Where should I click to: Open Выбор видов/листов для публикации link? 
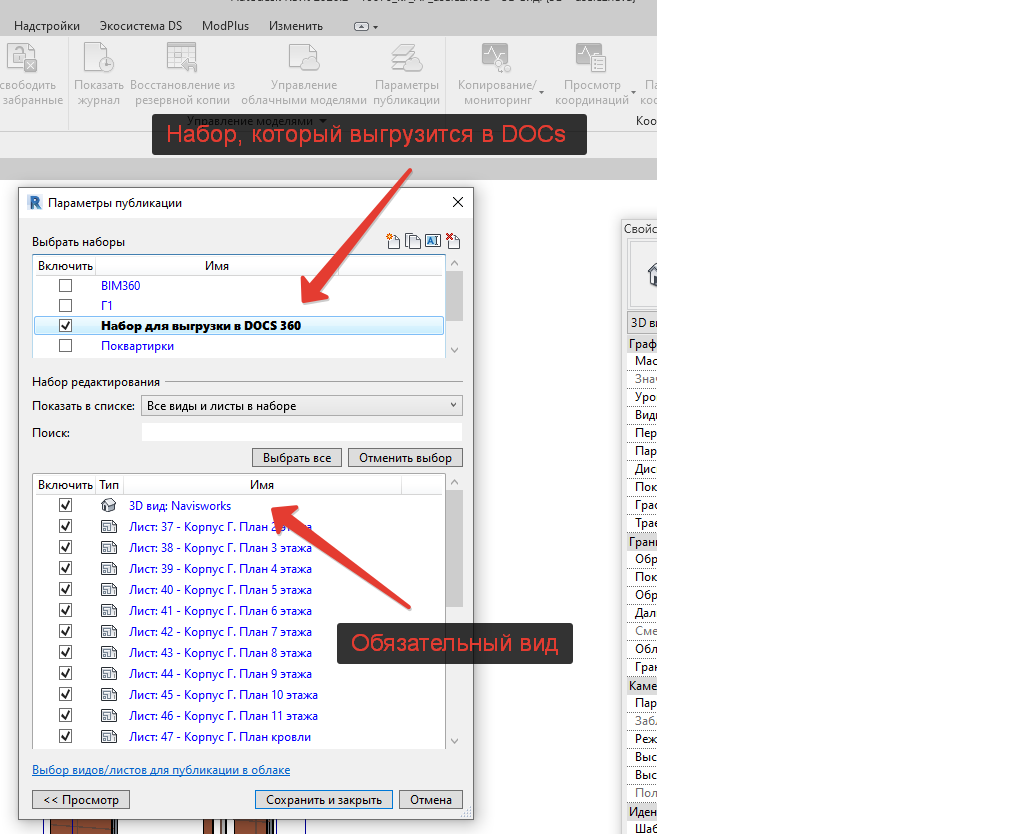(161, 770)
